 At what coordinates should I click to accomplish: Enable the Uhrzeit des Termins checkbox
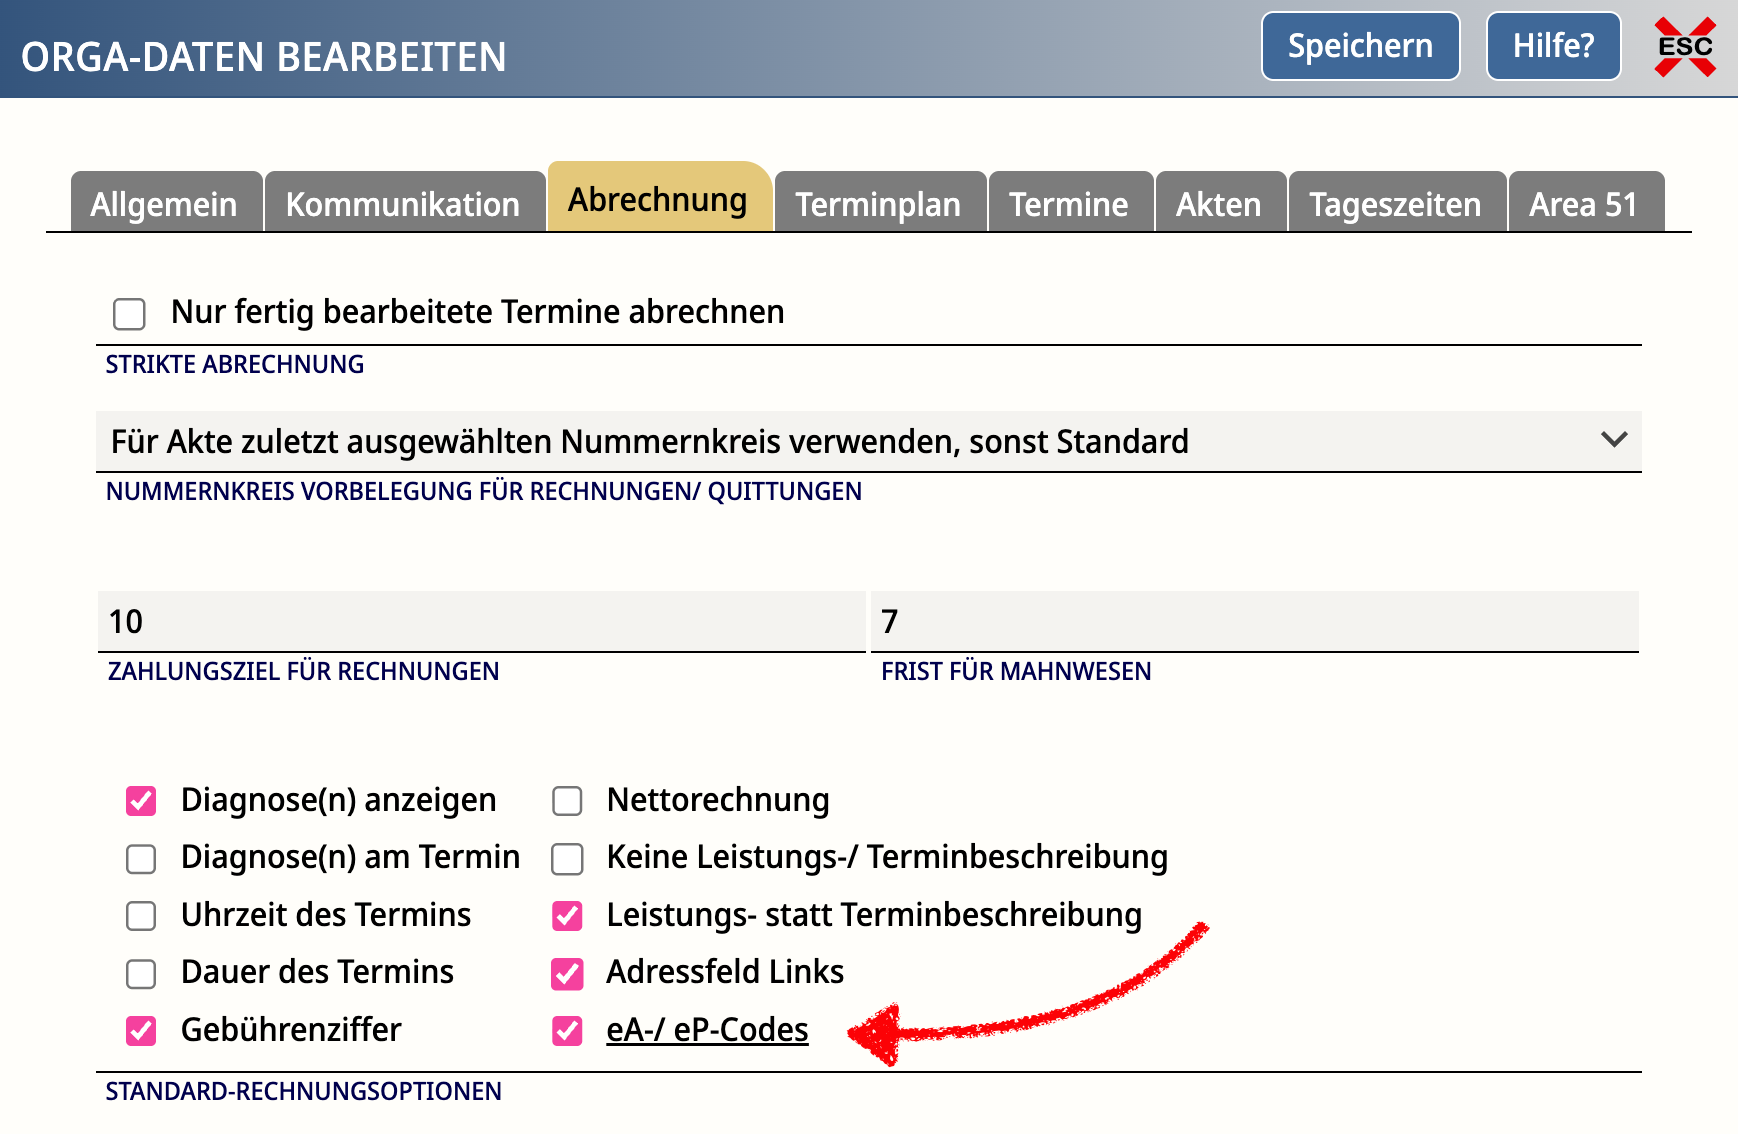point(141,916)
